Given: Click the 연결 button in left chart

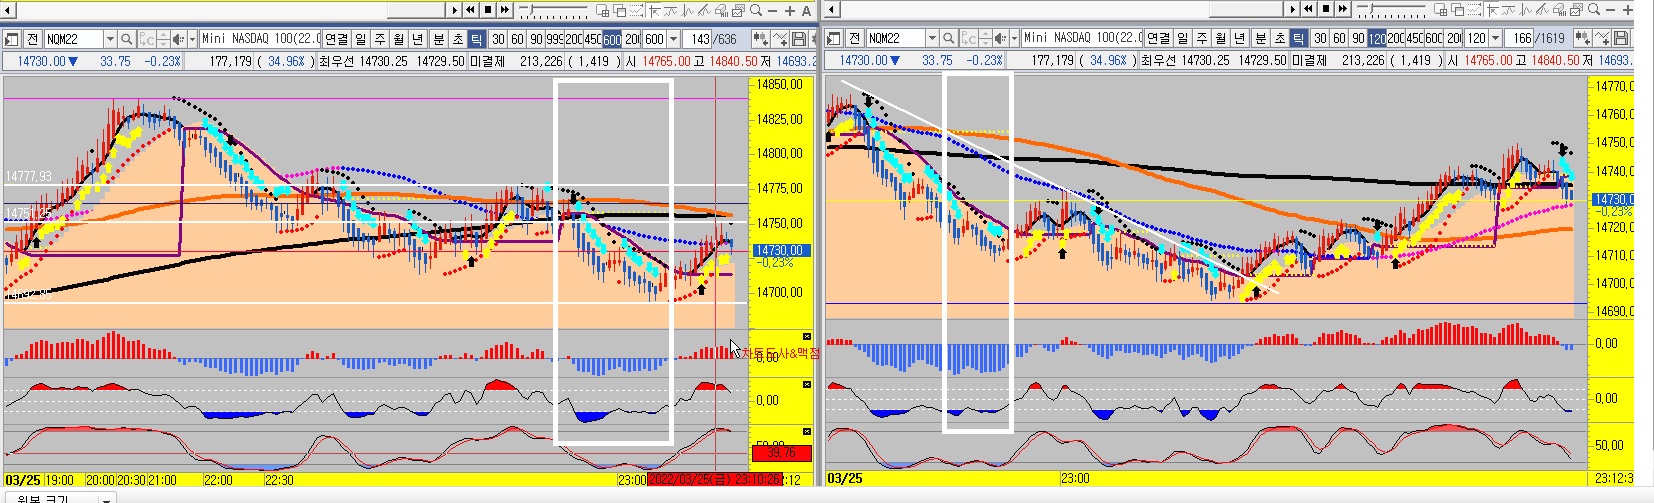Looking at the screenshot, I should (336, 39).
